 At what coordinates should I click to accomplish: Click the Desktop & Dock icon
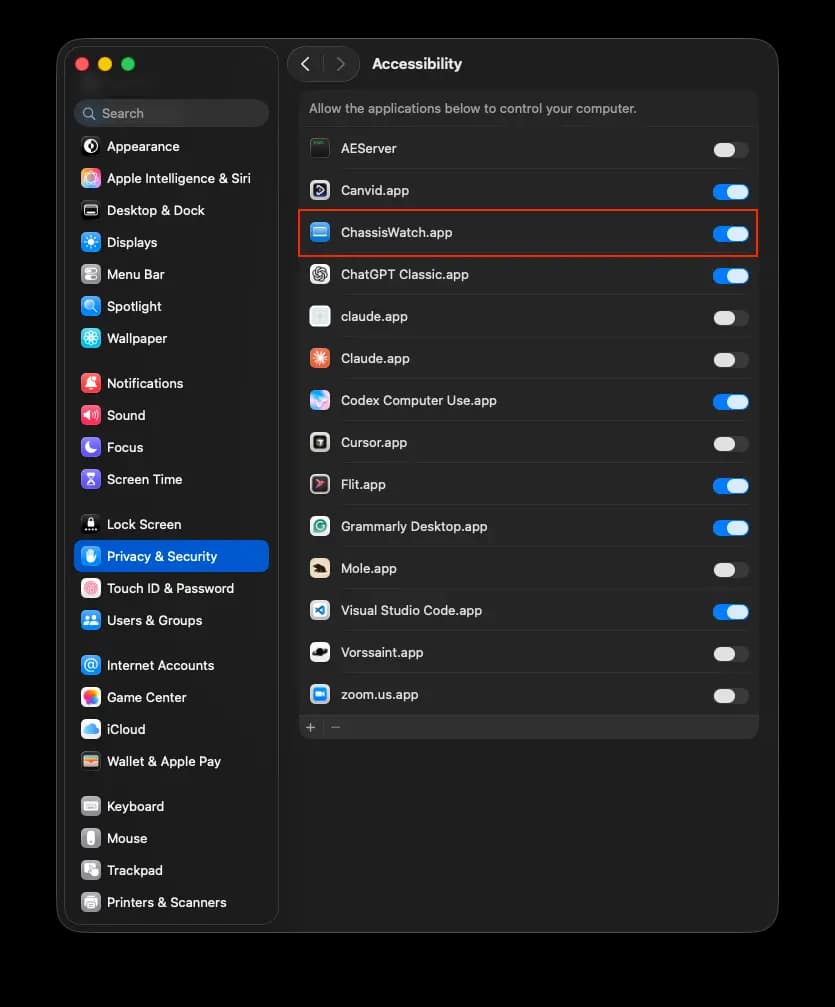tap(91, 210)
